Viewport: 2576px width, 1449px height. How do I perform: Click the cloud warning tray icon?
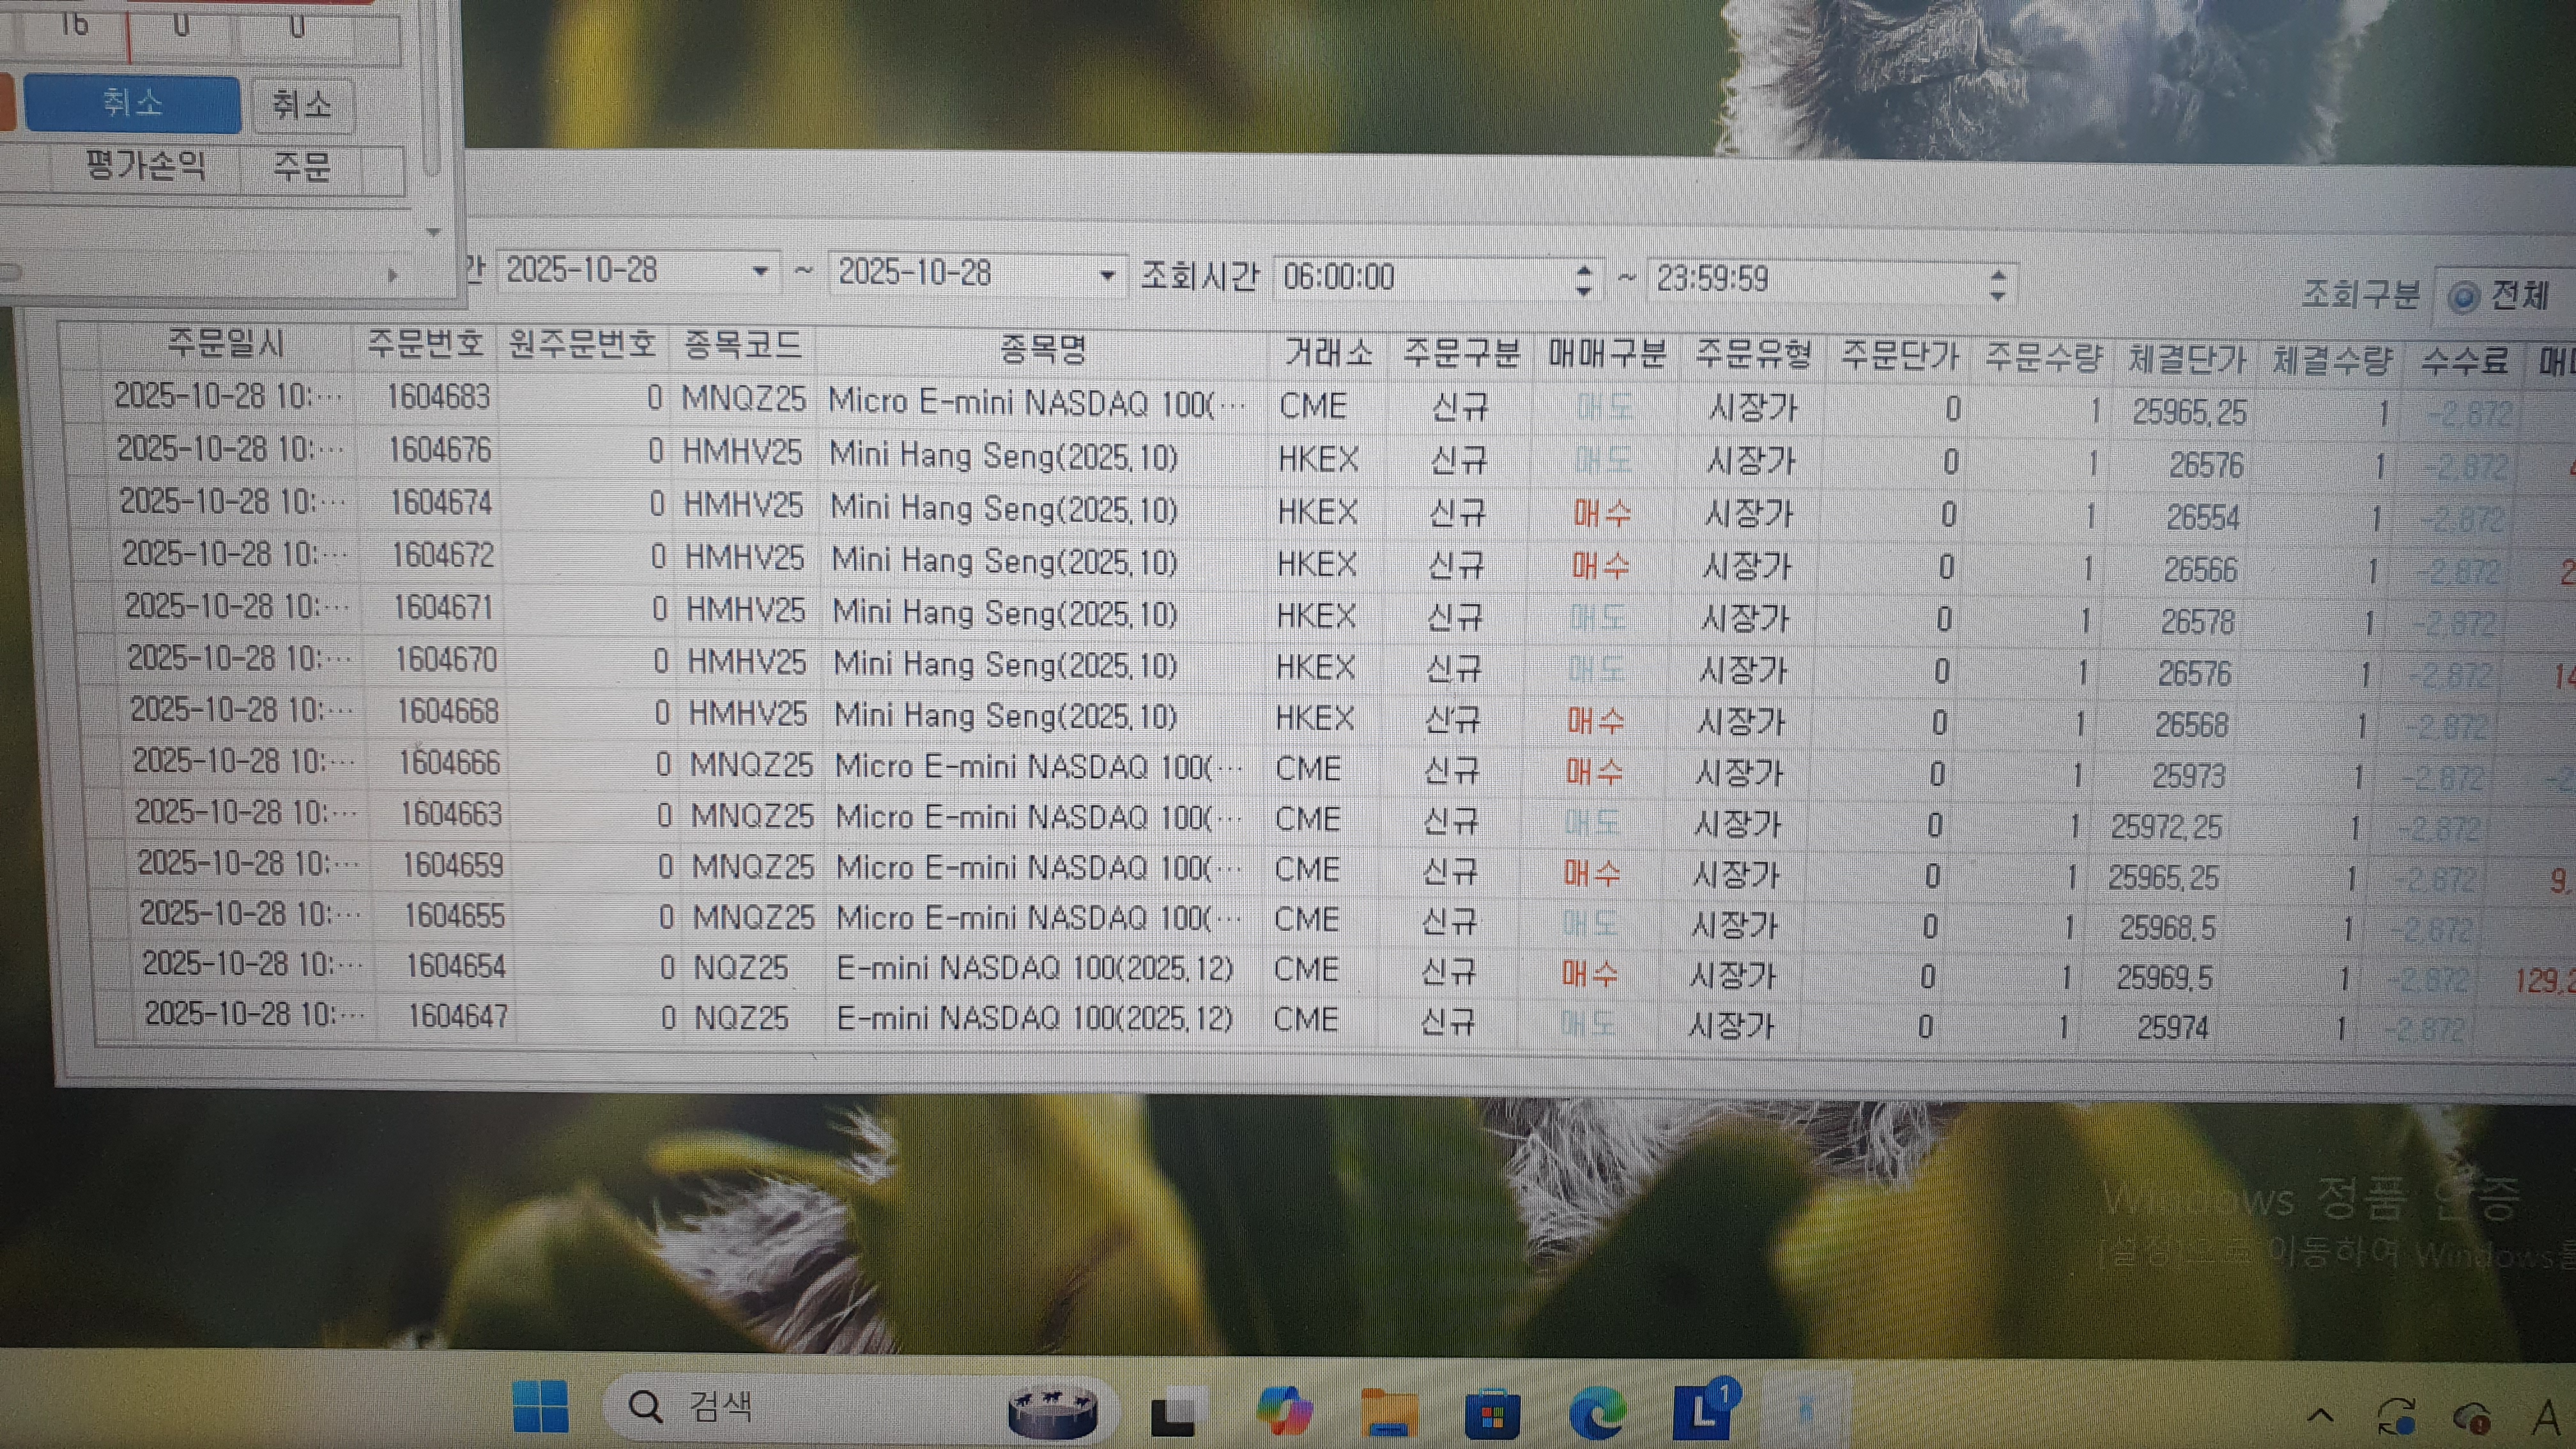pos(2473,1417)
